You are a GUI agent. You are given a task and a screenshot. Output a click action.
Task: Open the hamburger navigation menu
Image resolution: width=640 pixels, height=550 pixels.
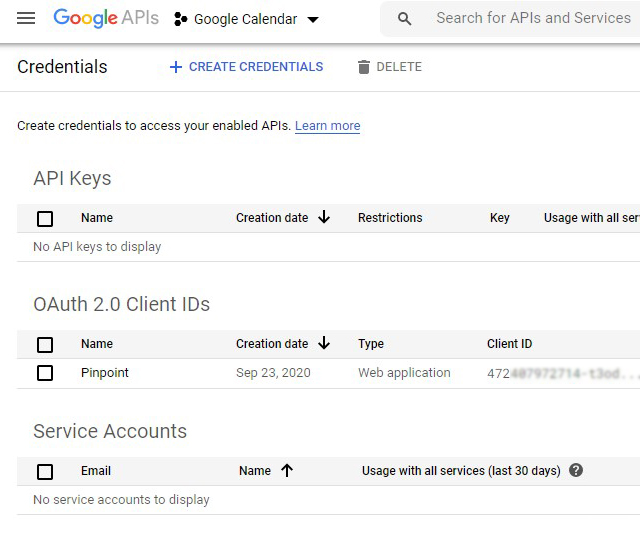26,19
